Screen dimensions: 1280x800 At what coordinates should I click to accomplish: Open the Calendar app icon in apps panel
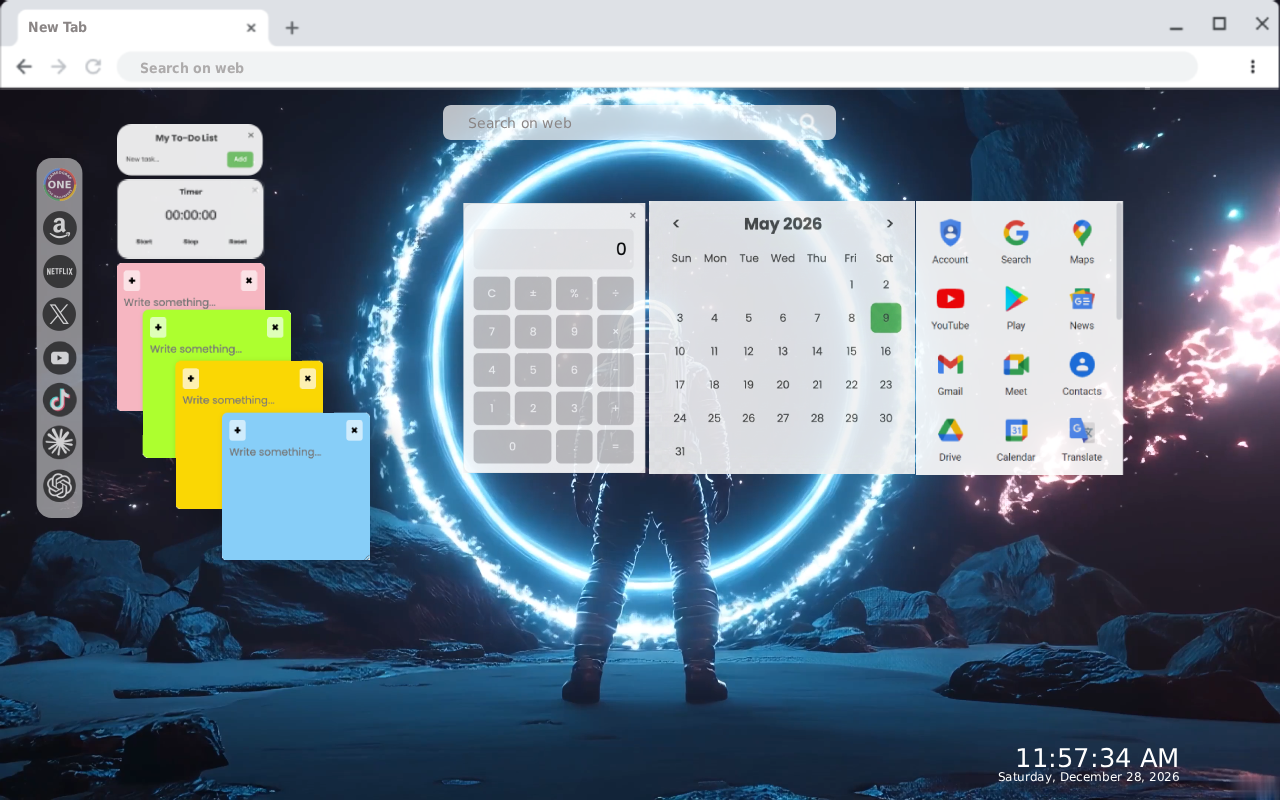[1016, 440]
